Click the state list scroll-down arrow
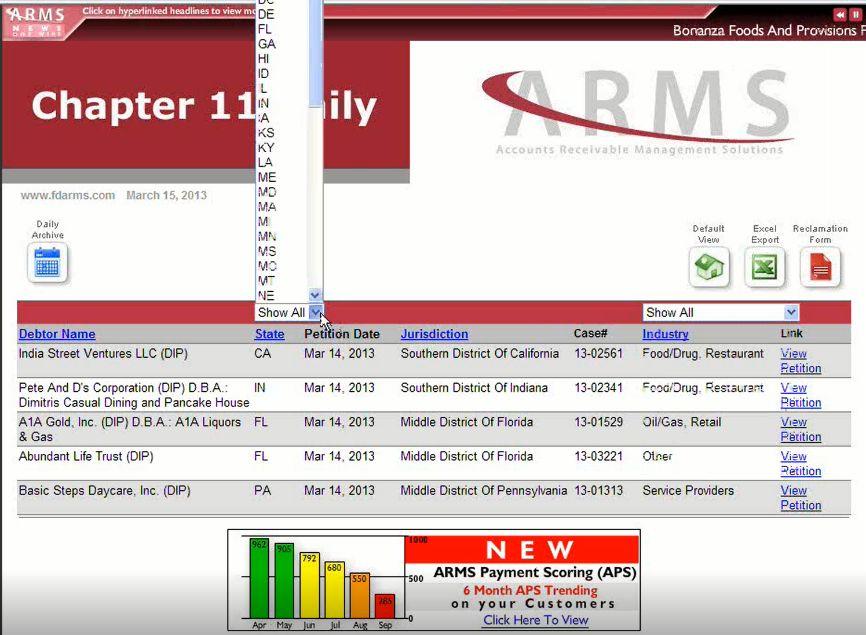The height and width of the screenshot is (635, 866). click(315, 295)
